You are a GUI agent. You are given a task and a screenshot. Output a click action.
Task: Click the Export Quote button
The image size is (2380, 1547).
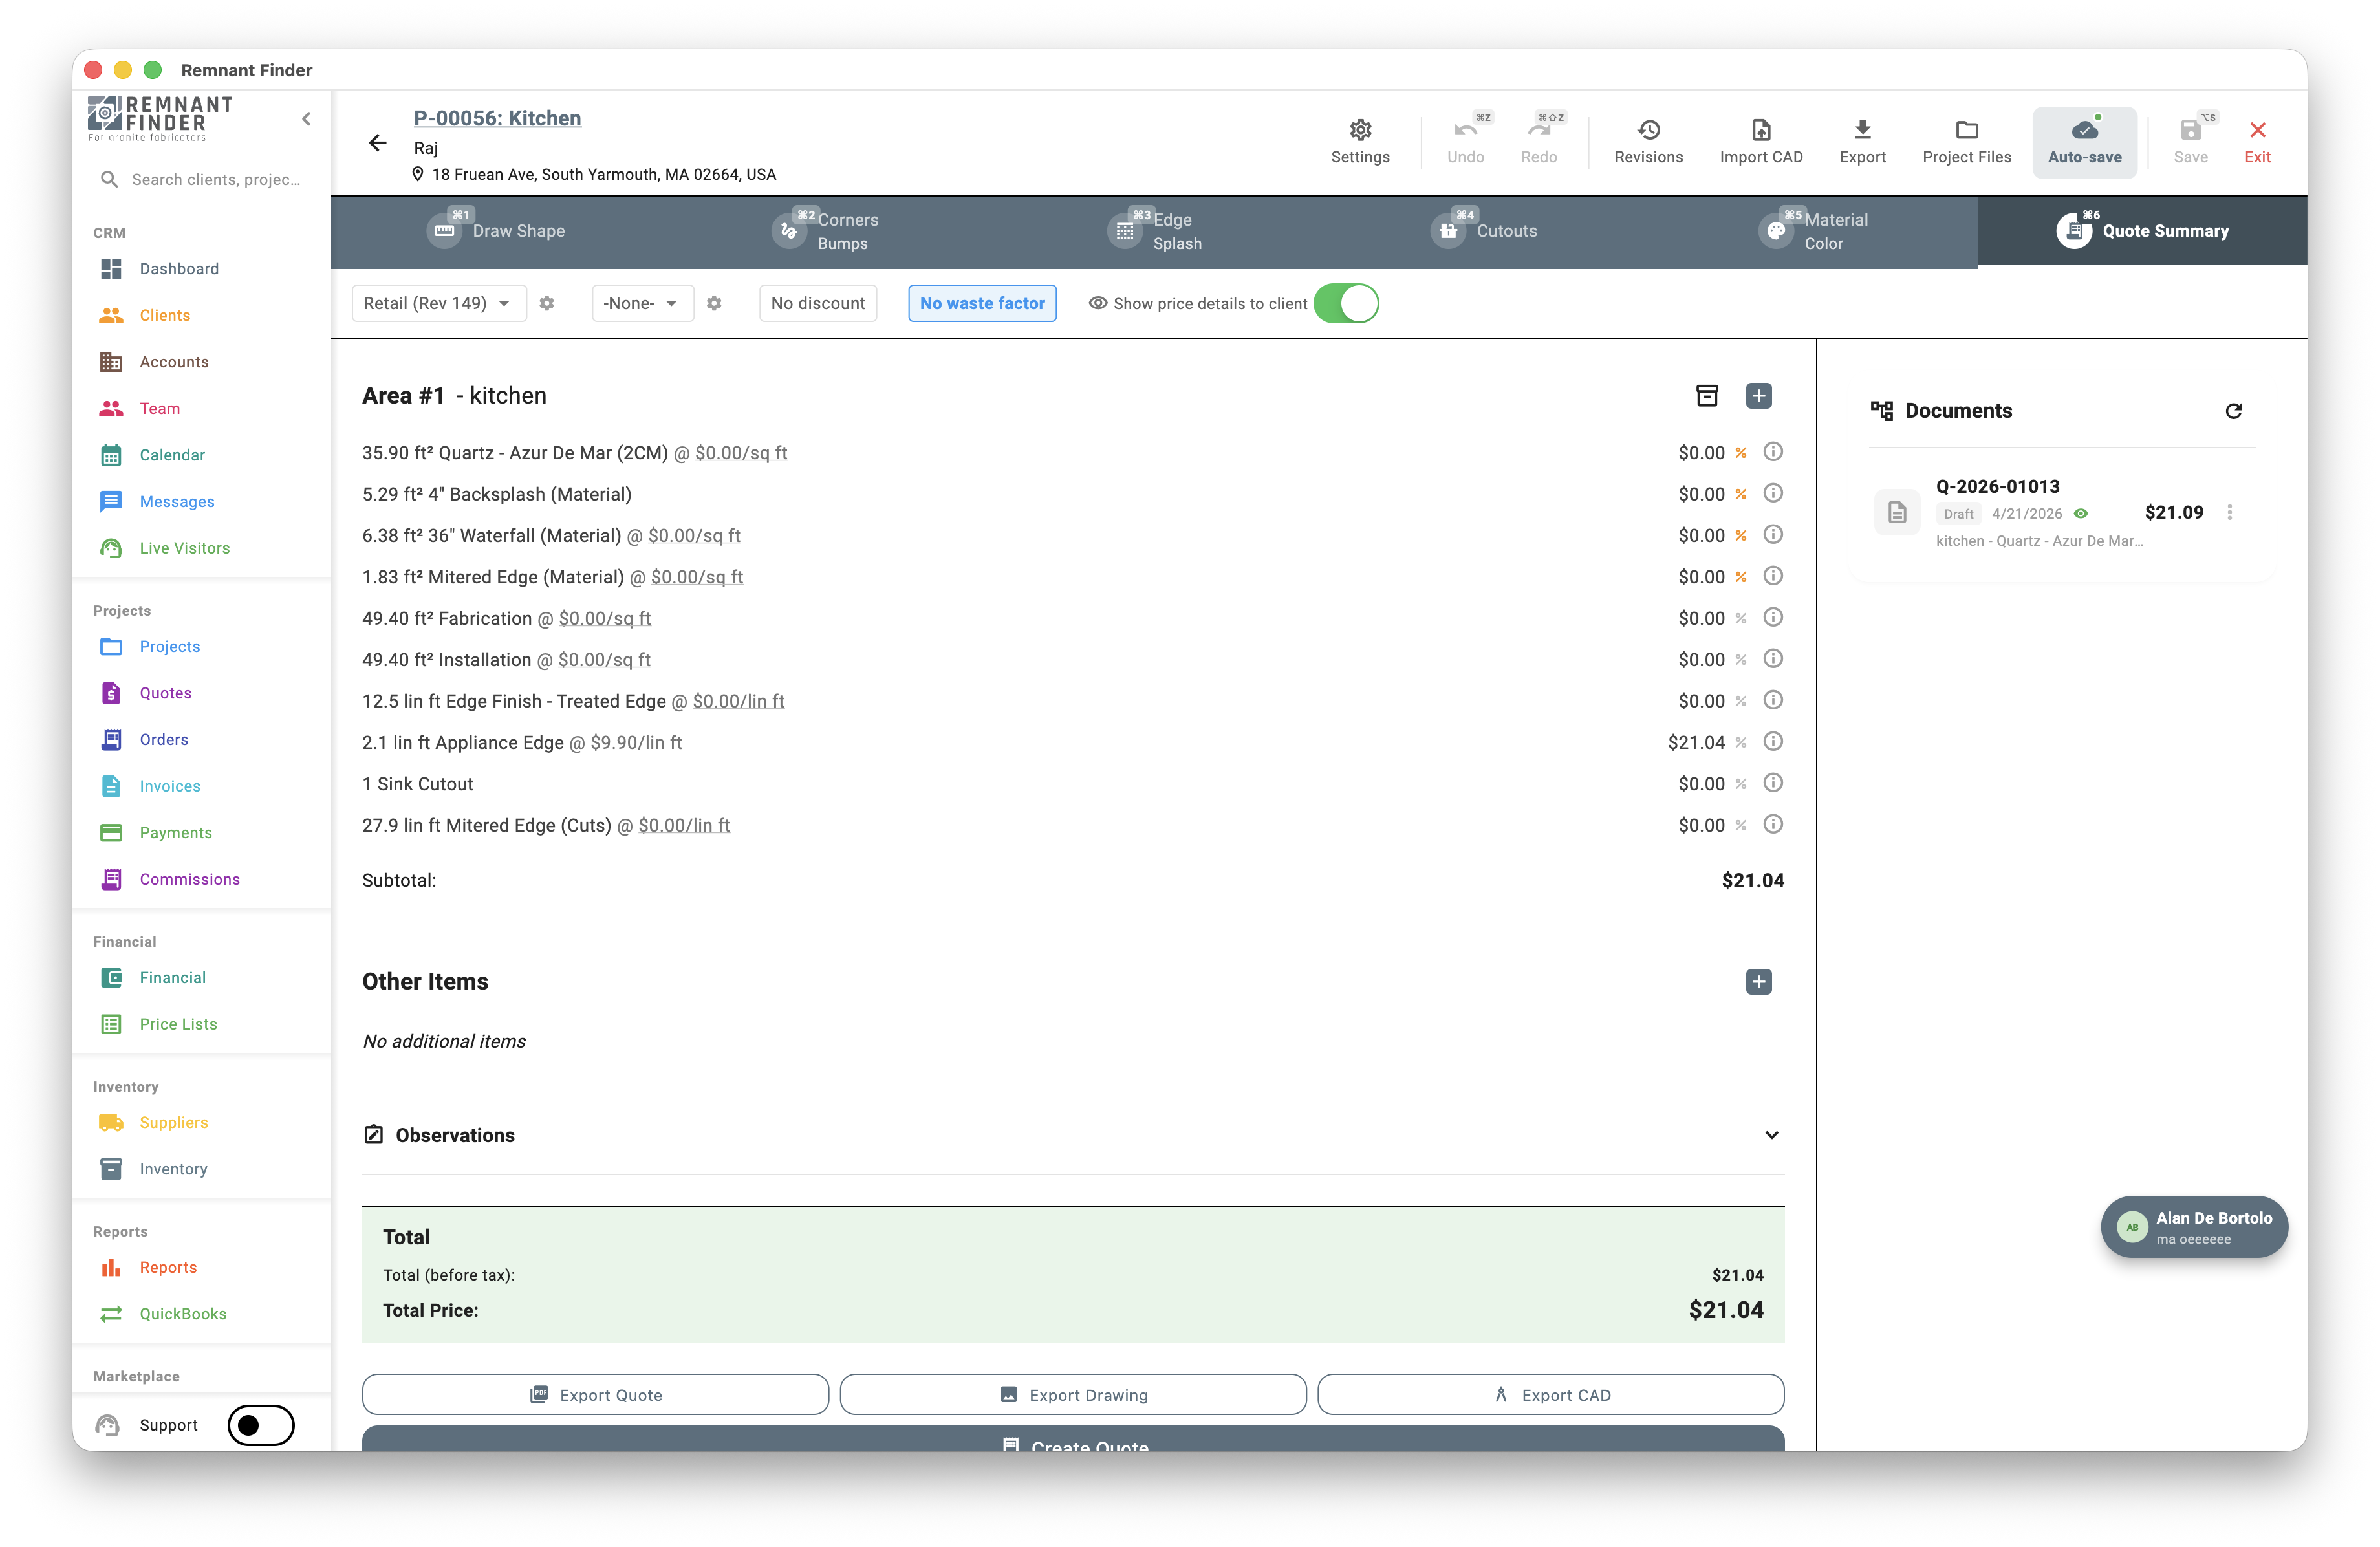point(595,1394)
